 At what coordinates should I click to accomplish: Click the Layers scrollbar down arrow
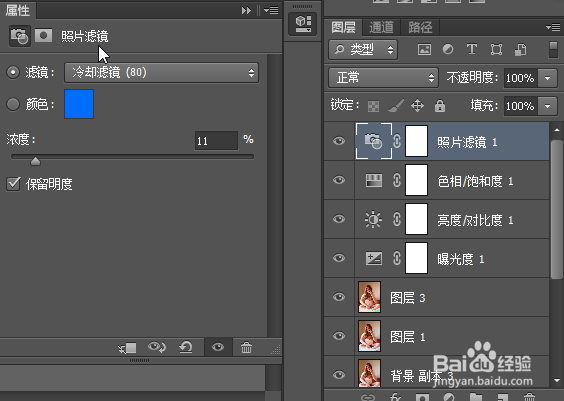pos(557,381)
